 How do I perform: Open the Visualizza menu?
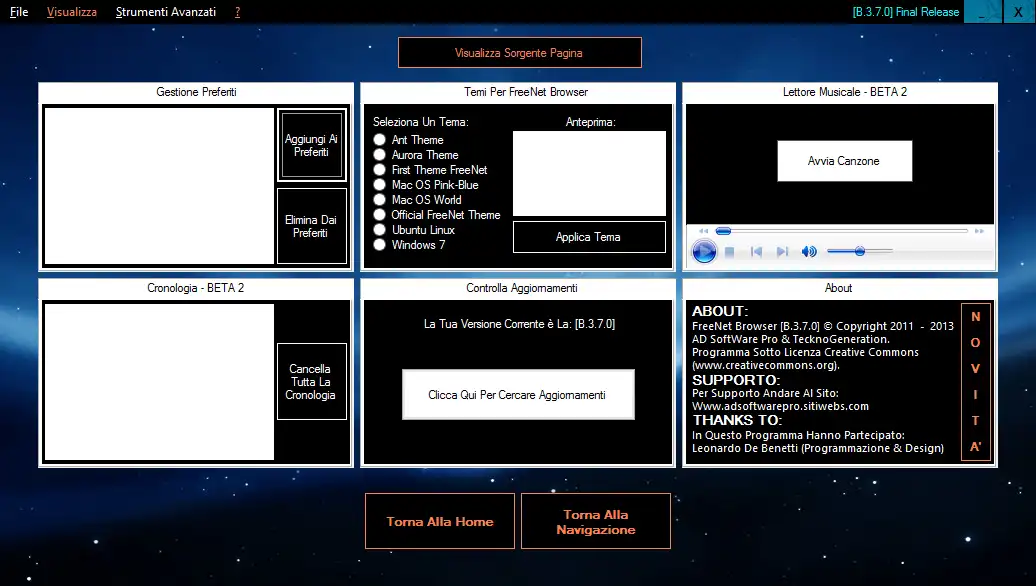pyautogui.click(x=71, y=12)
